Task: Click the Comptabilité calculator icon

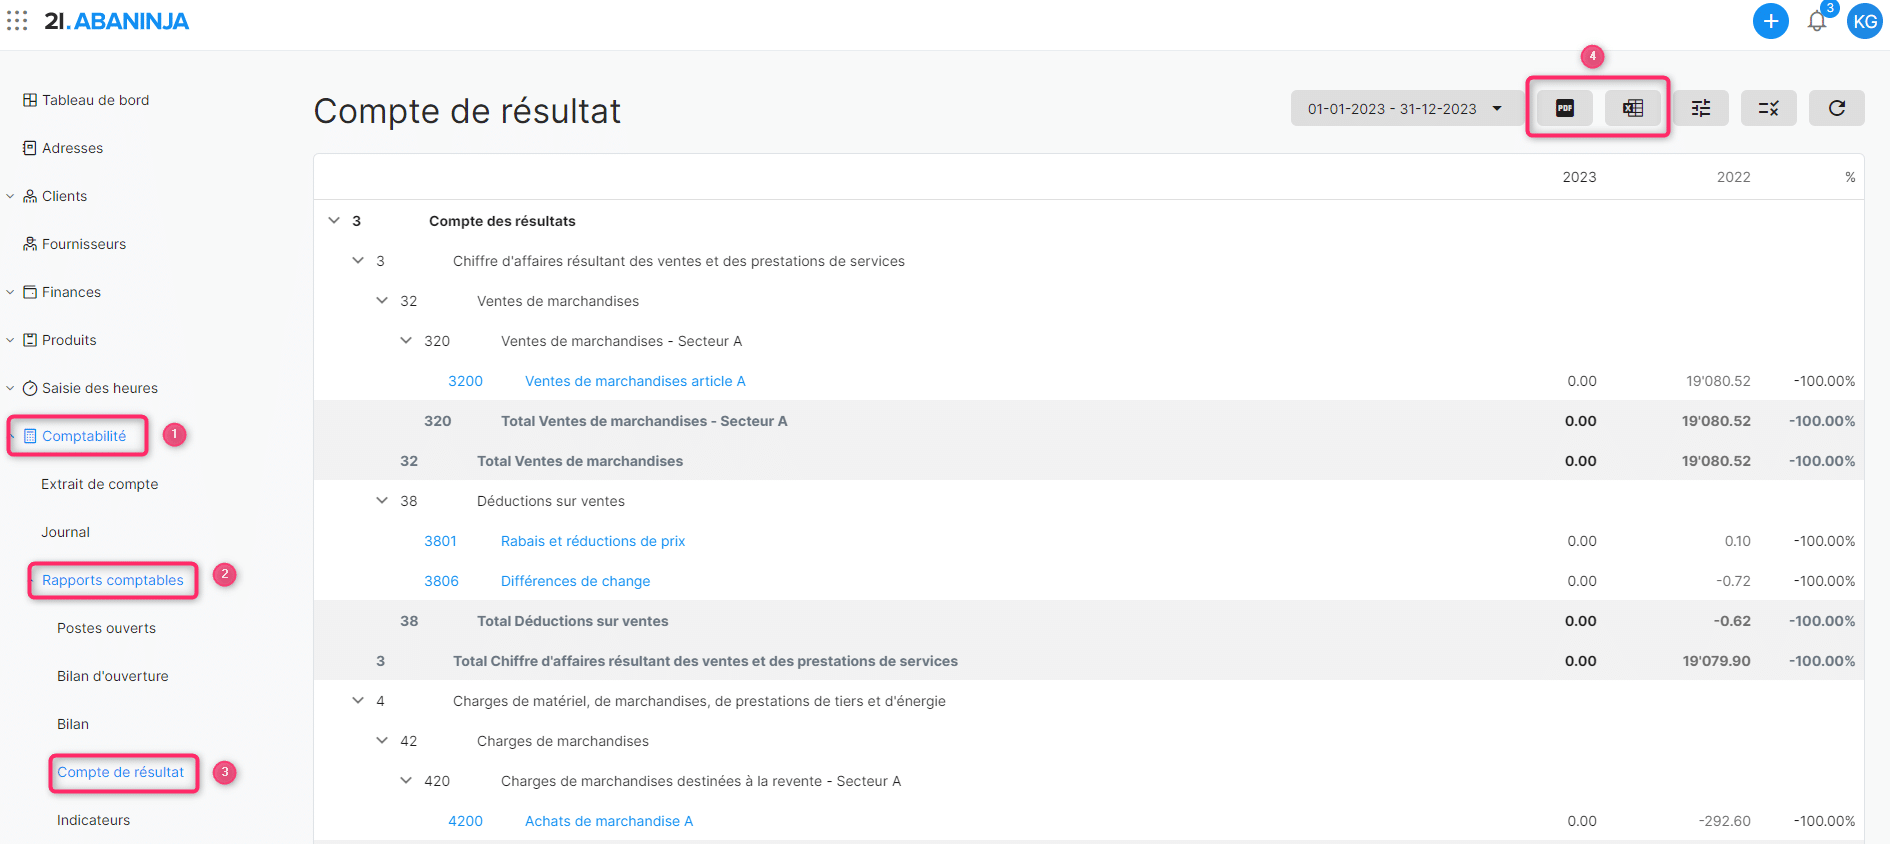Action: (30, 436)
